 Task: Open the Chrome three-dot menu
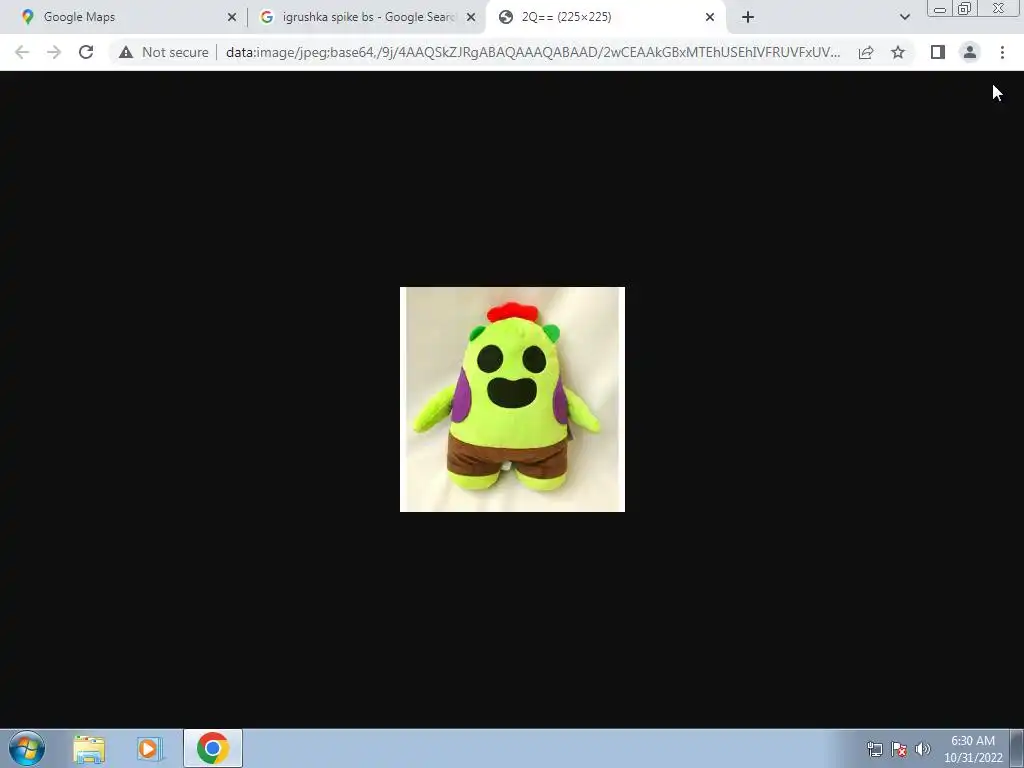coord(1002,52)
